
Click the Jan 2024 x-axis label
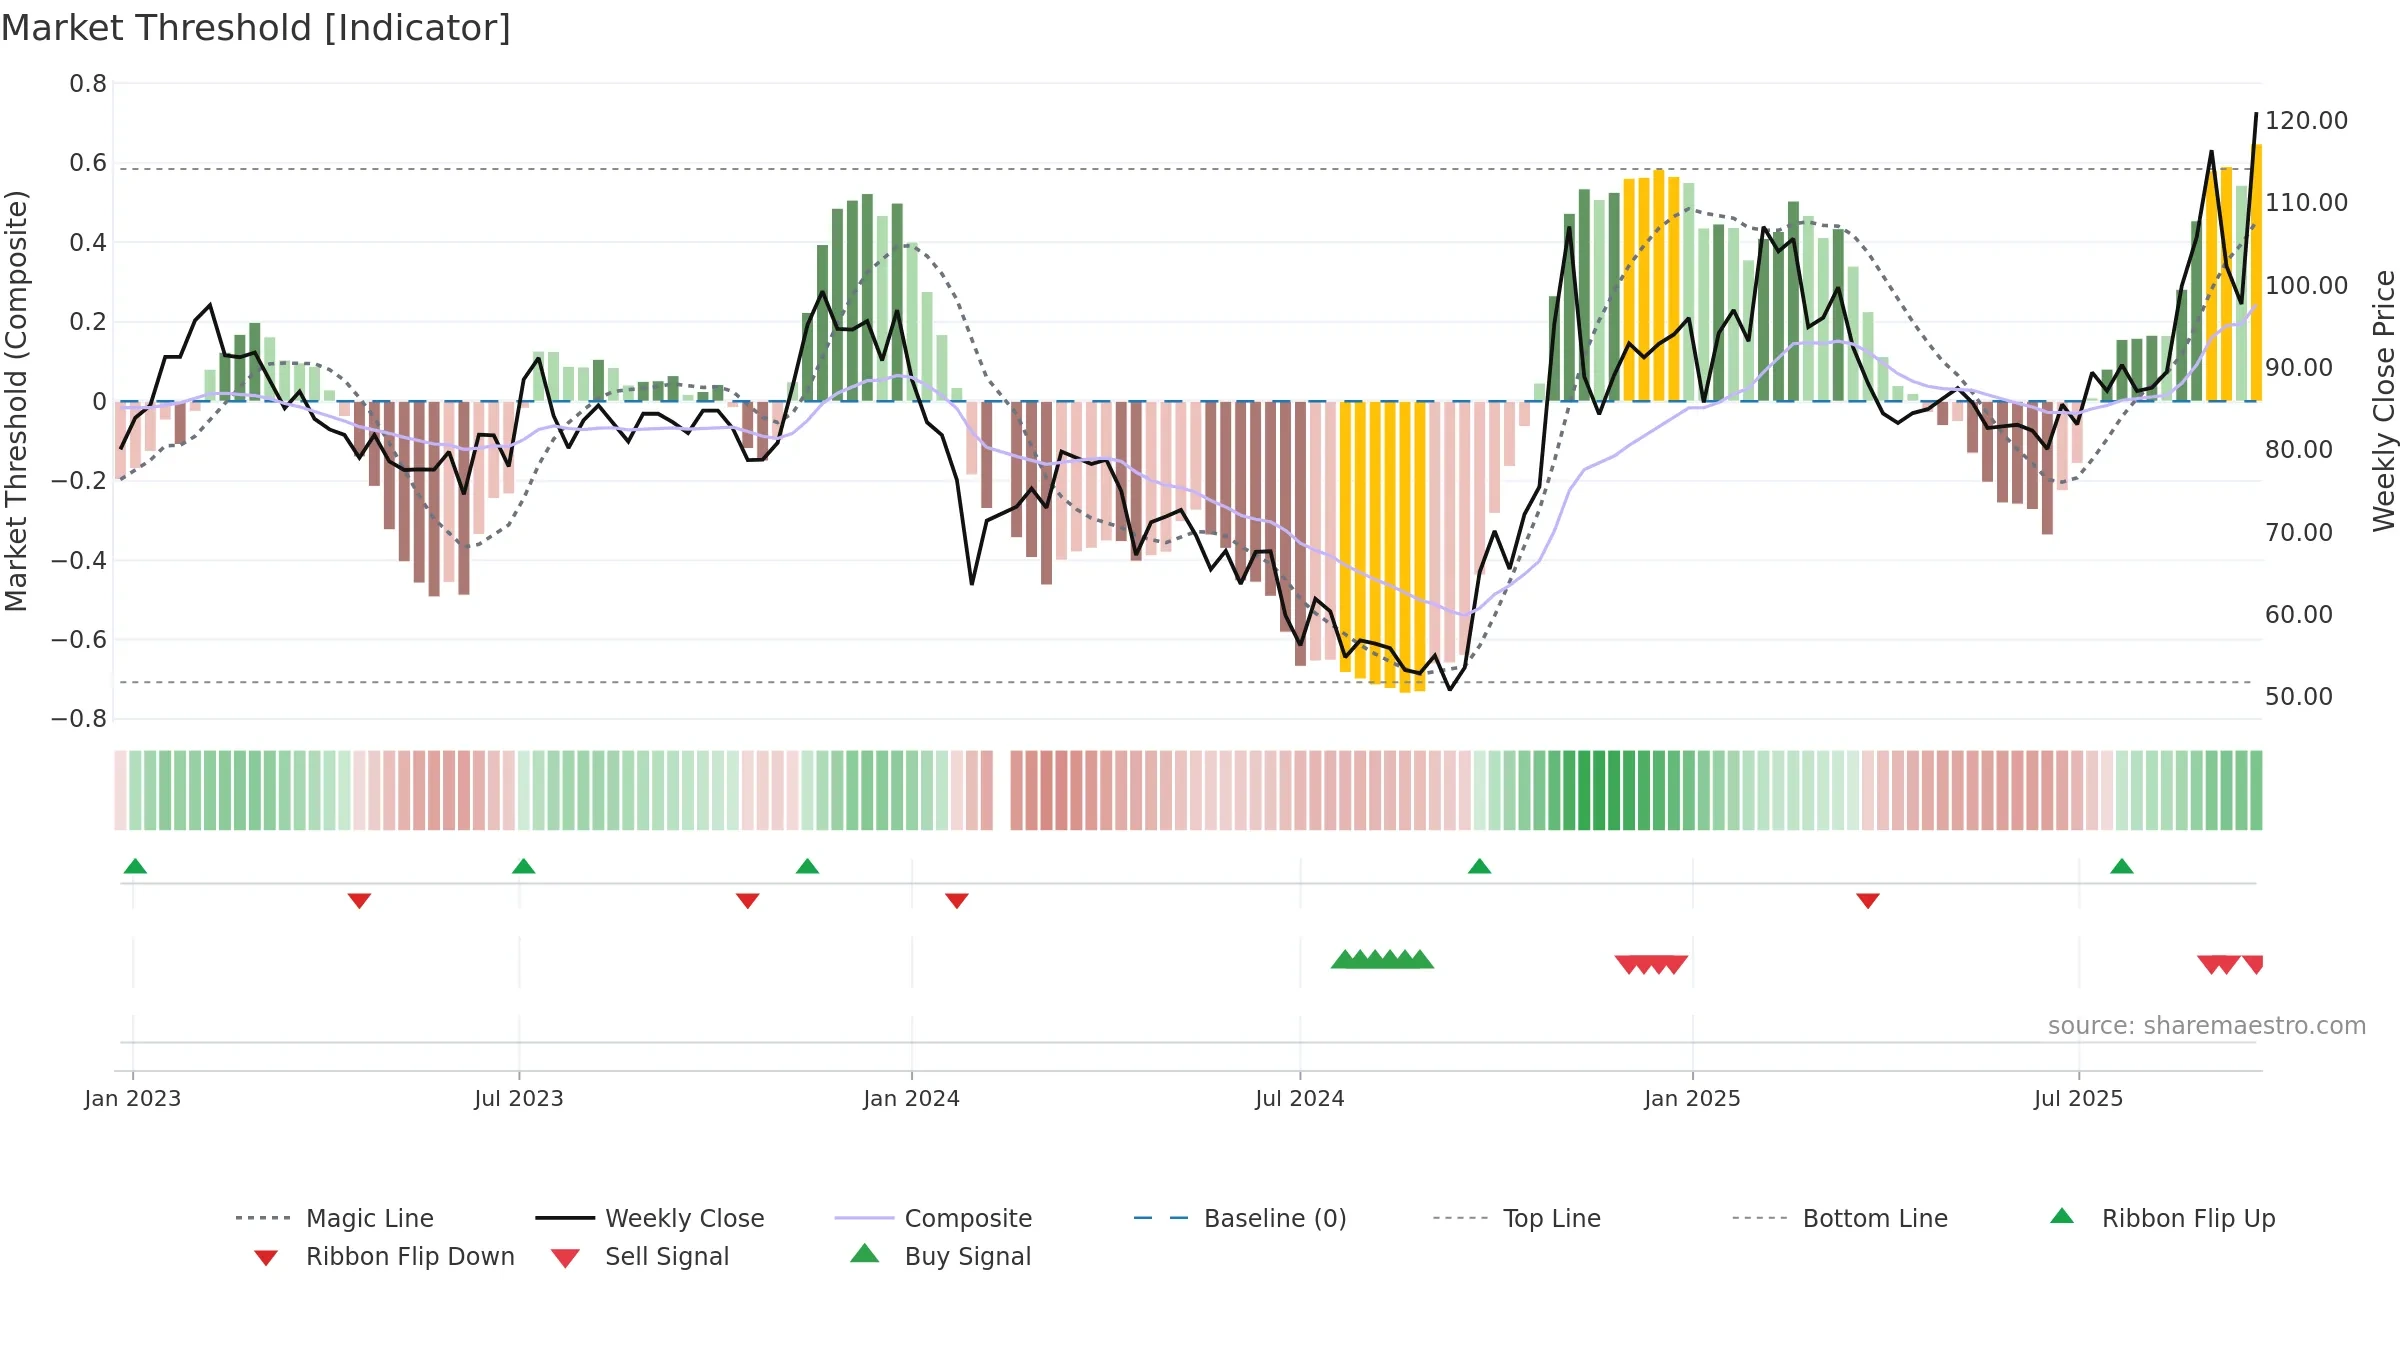point(911,1098)
